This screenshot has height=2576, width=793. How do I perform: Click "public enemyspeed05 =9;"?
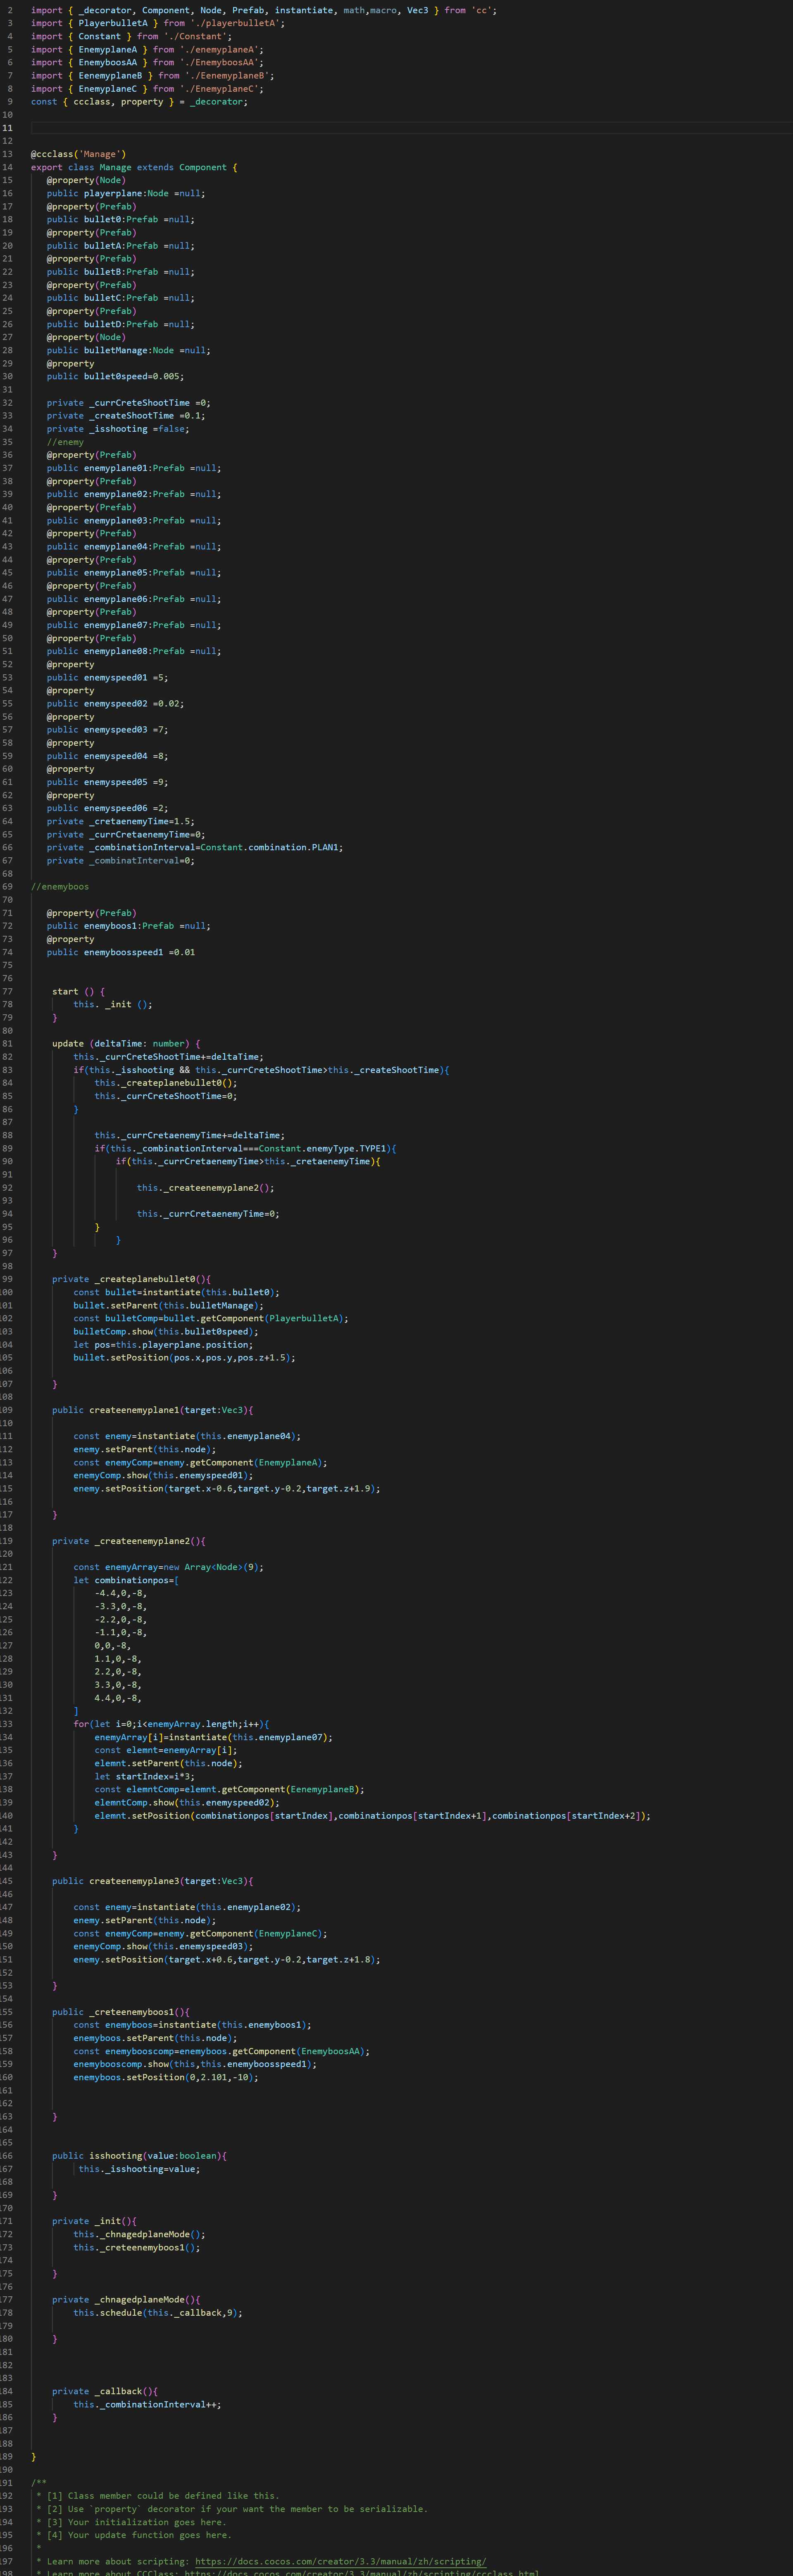pyautogui.click(x=108, y=782)
